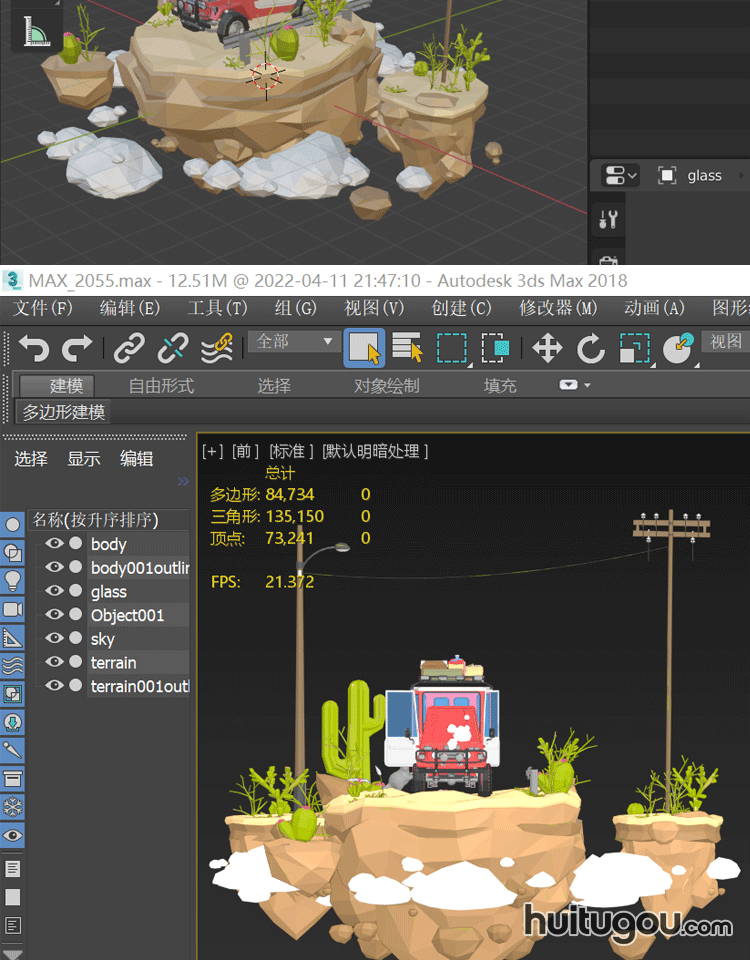This screenshot has width=750, height=960.
Task: Open the Select by Name list icon
Action: pos(407,348)
